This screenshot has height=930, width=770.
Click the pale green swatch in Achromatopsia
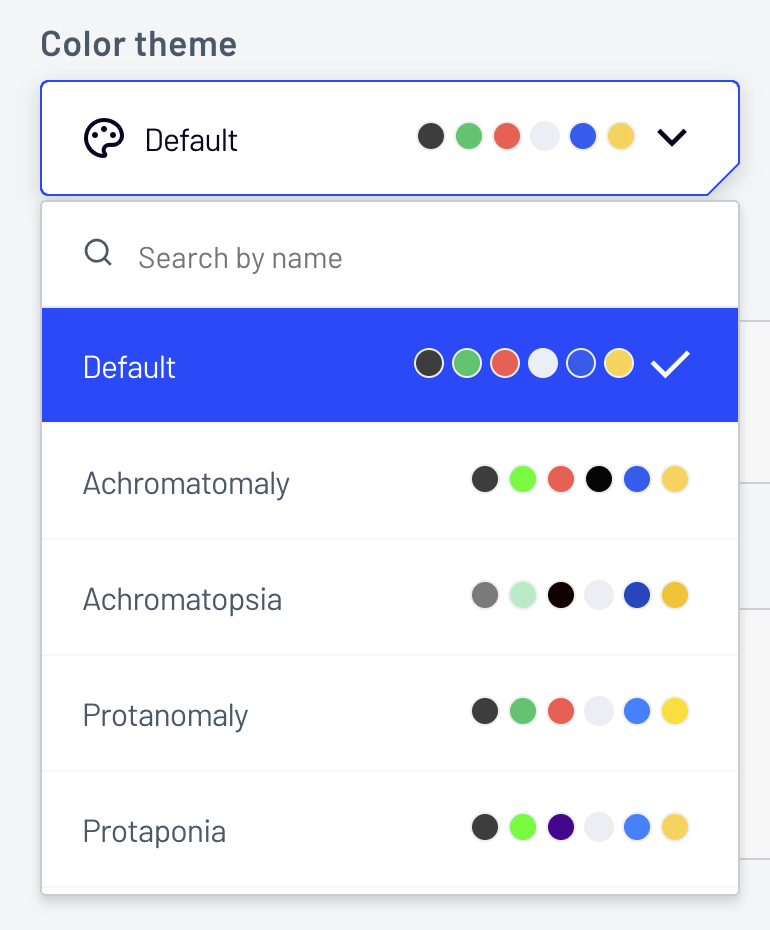click(x=523, y=595)
